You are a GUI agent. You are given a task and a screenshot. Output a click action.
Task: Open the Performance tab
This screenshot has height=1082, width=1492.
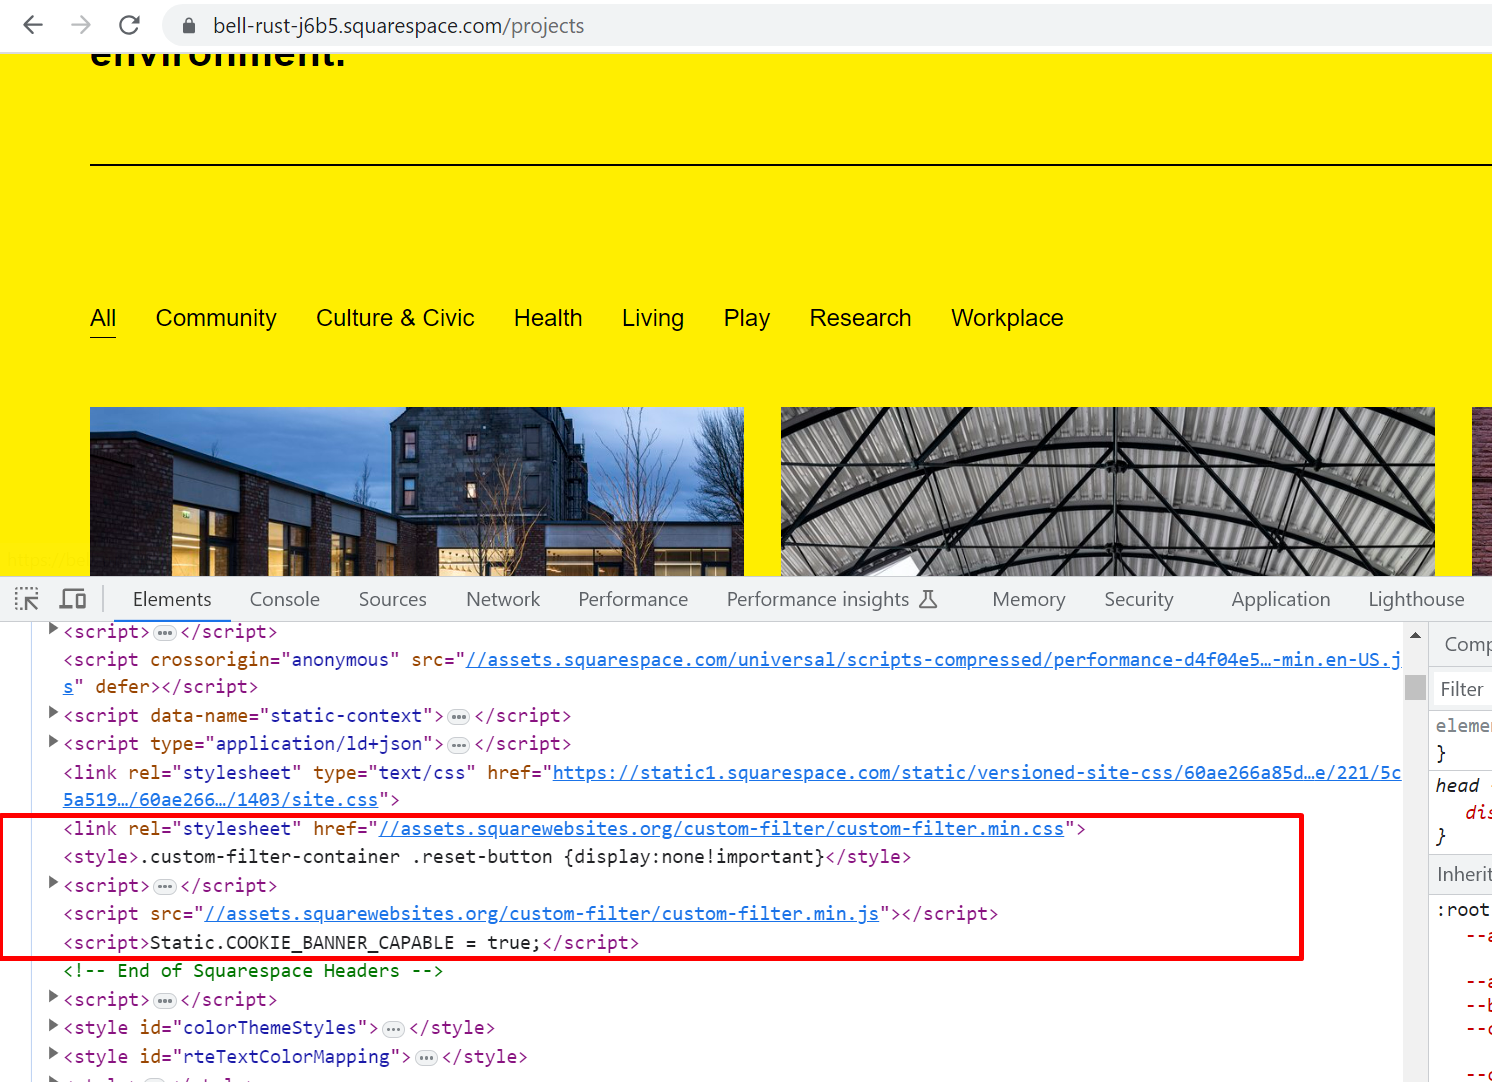click(x=633, y=599)
